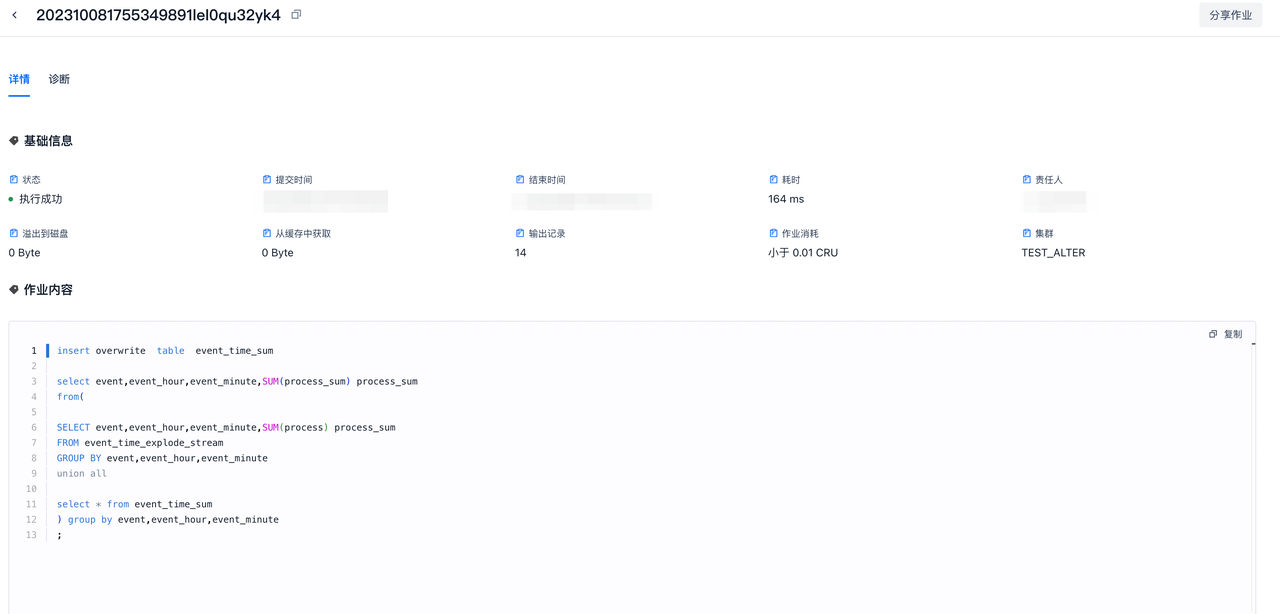Click the 集群 field icon
This screenshot has width=1280, height=614.
(1026, 233)
